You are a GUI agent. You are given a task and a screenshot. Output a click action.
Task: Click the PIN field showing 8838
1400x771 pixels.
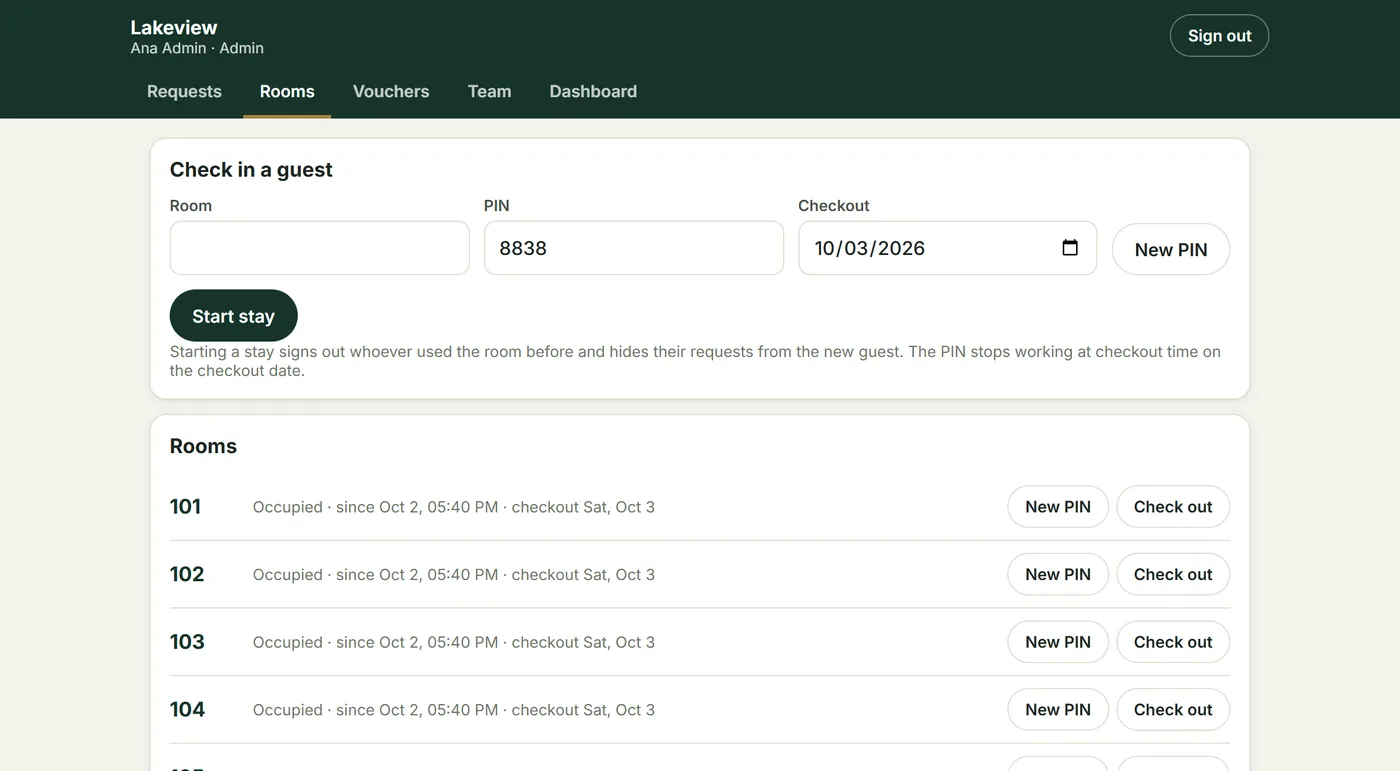[x=633, y=248]
